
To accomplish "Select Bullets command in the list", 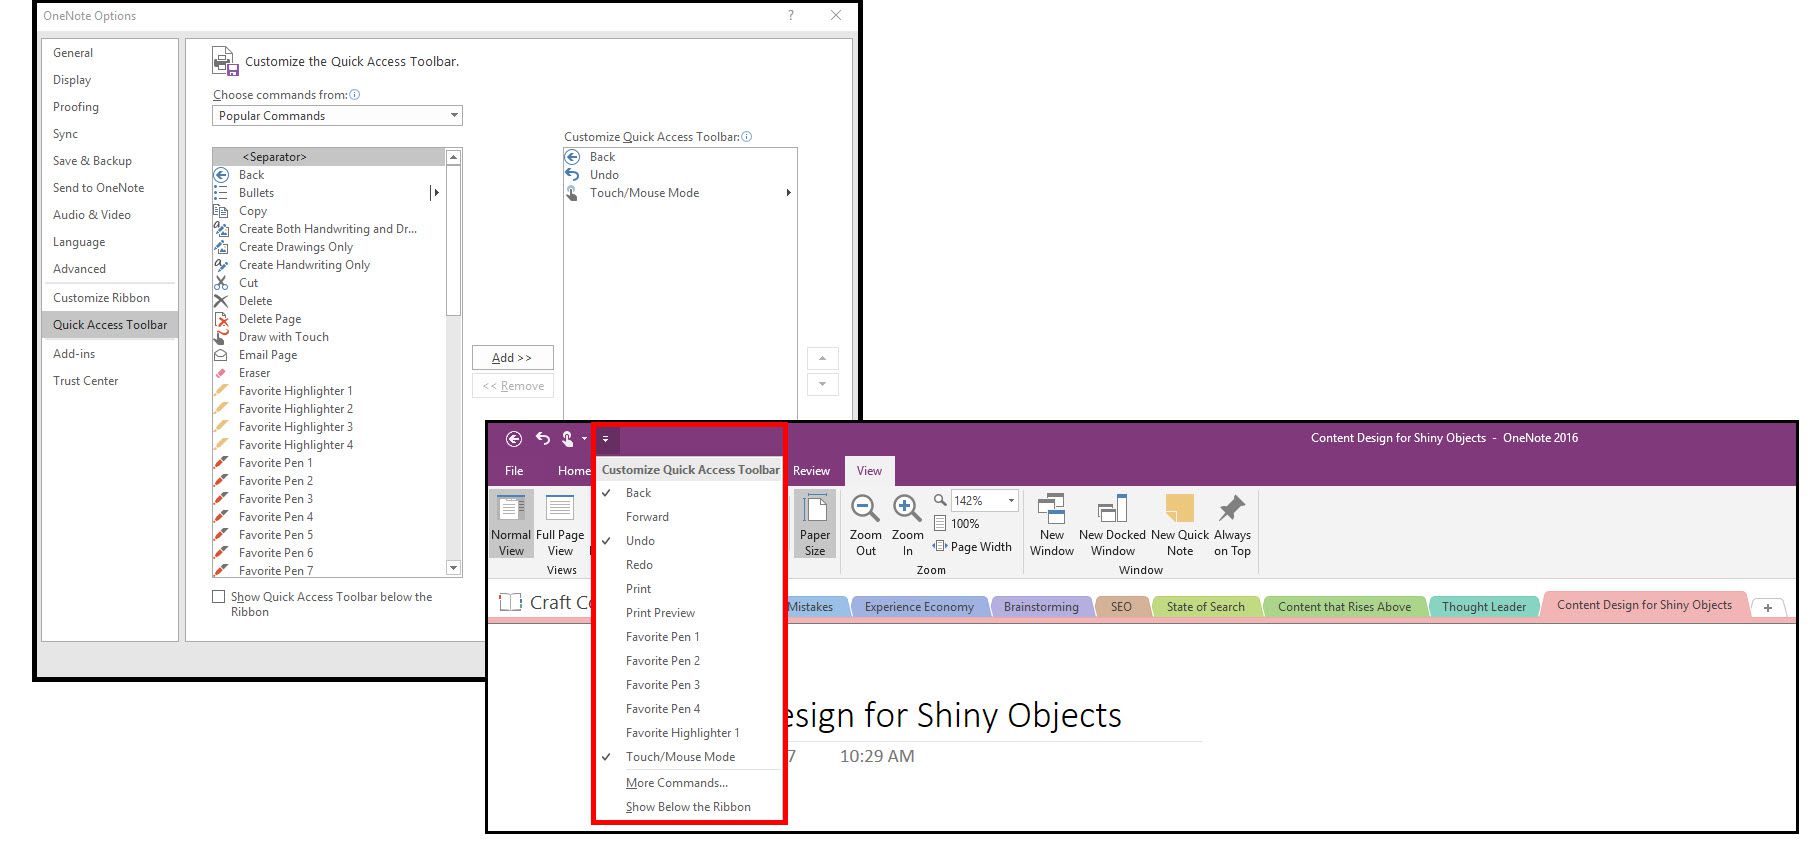I will tap(328, 193).
